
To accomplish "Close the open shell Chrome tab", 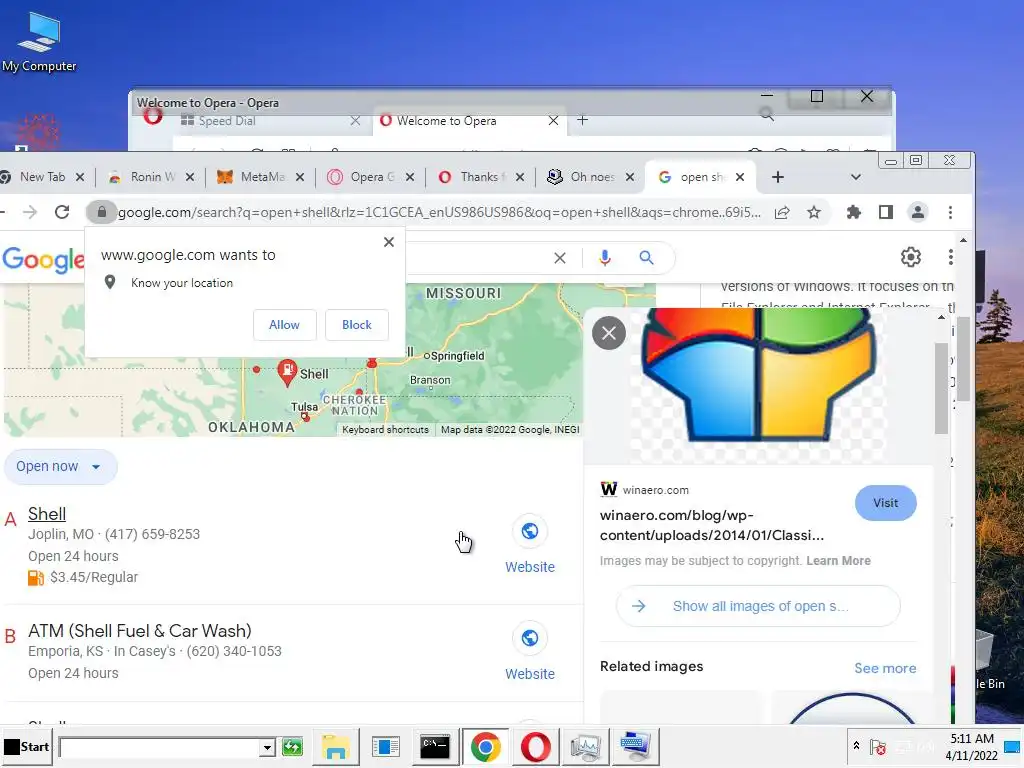I will pos(740,177).
